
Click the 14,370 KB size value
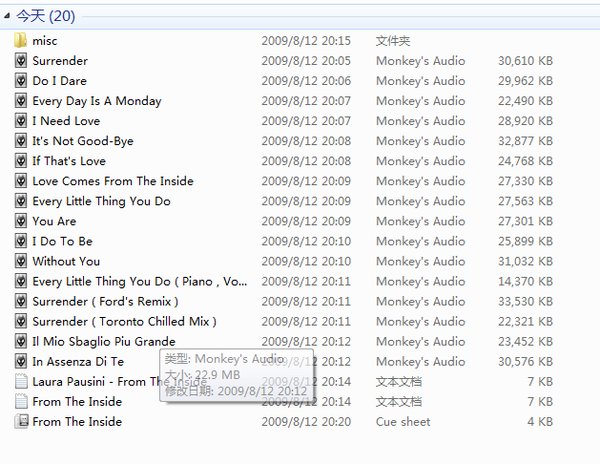coord(525,282)
